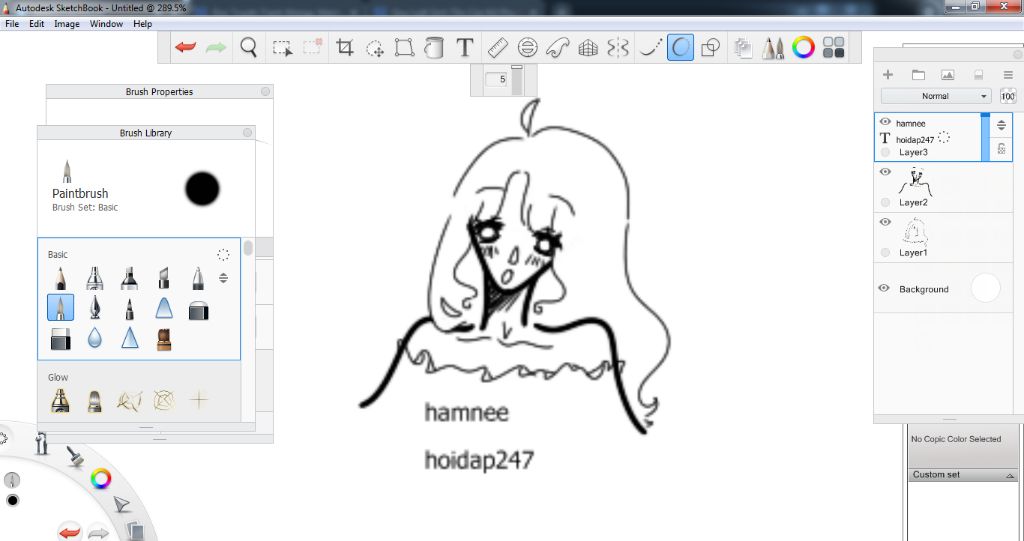
Task: Open the lagoon color wheel
Action: tap(101, 479)
